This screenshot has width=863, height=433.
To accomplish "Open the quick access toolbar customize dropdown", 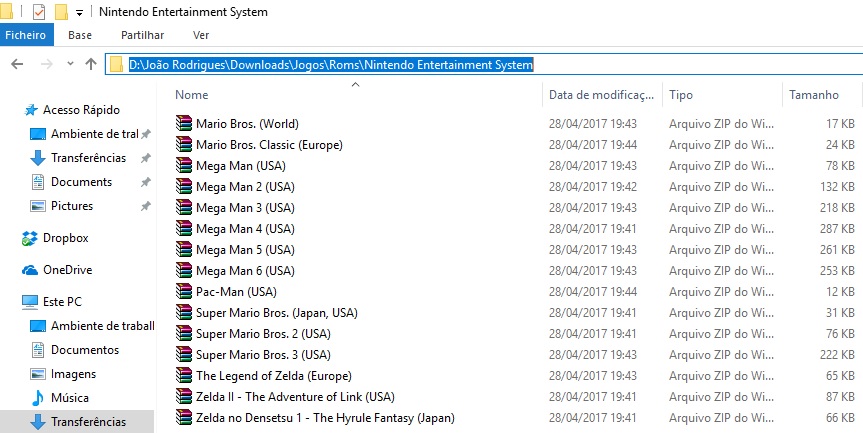I will [79, 13].
